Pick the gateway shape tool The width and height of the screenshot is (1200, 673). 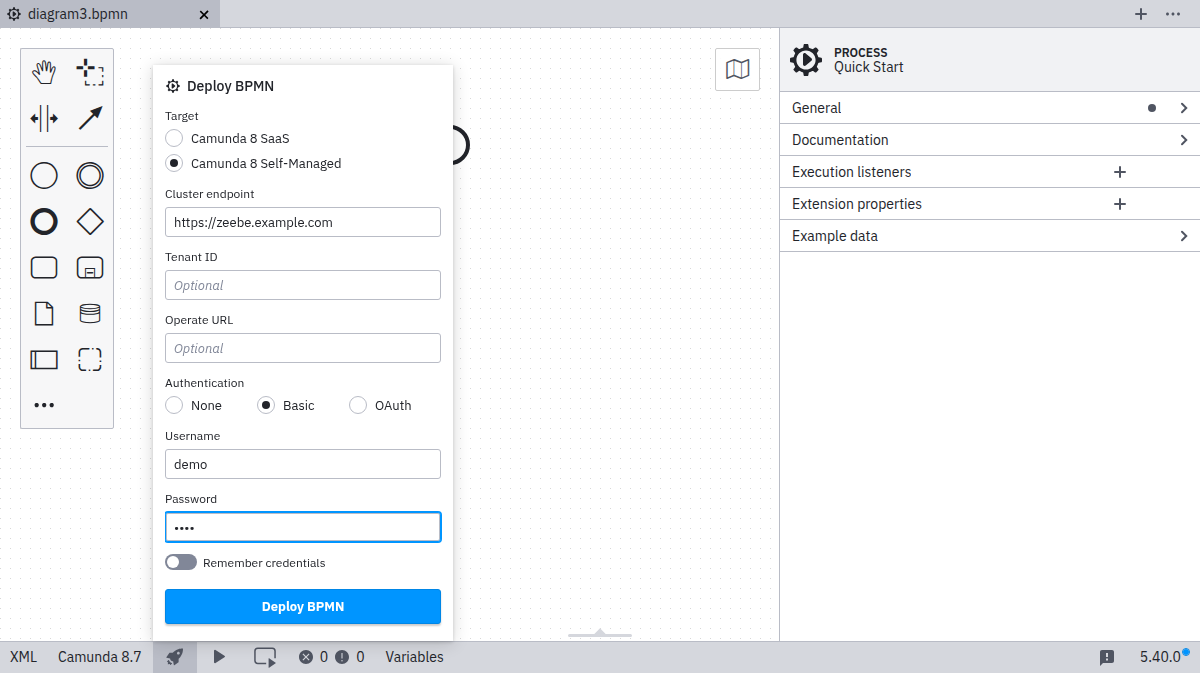coord(90,221)
